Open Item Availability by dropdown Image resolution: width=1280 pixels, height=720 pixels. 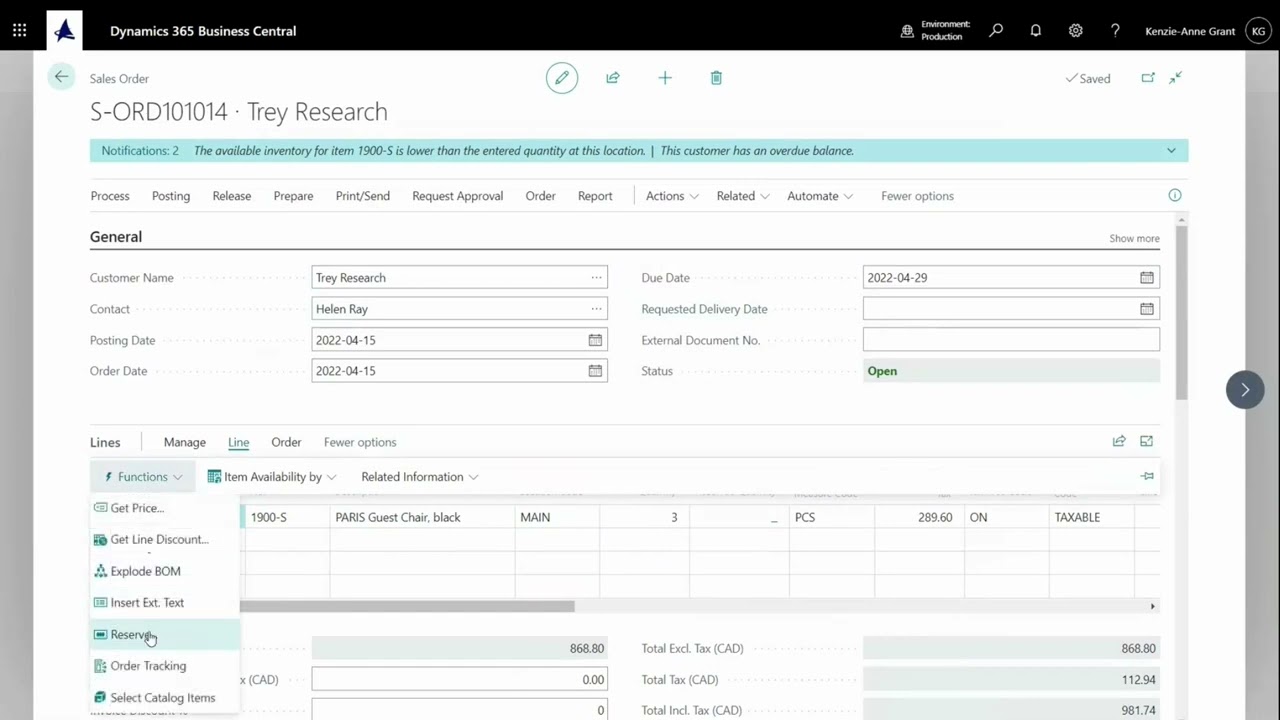pyautogui.click(x=272, y=477)
